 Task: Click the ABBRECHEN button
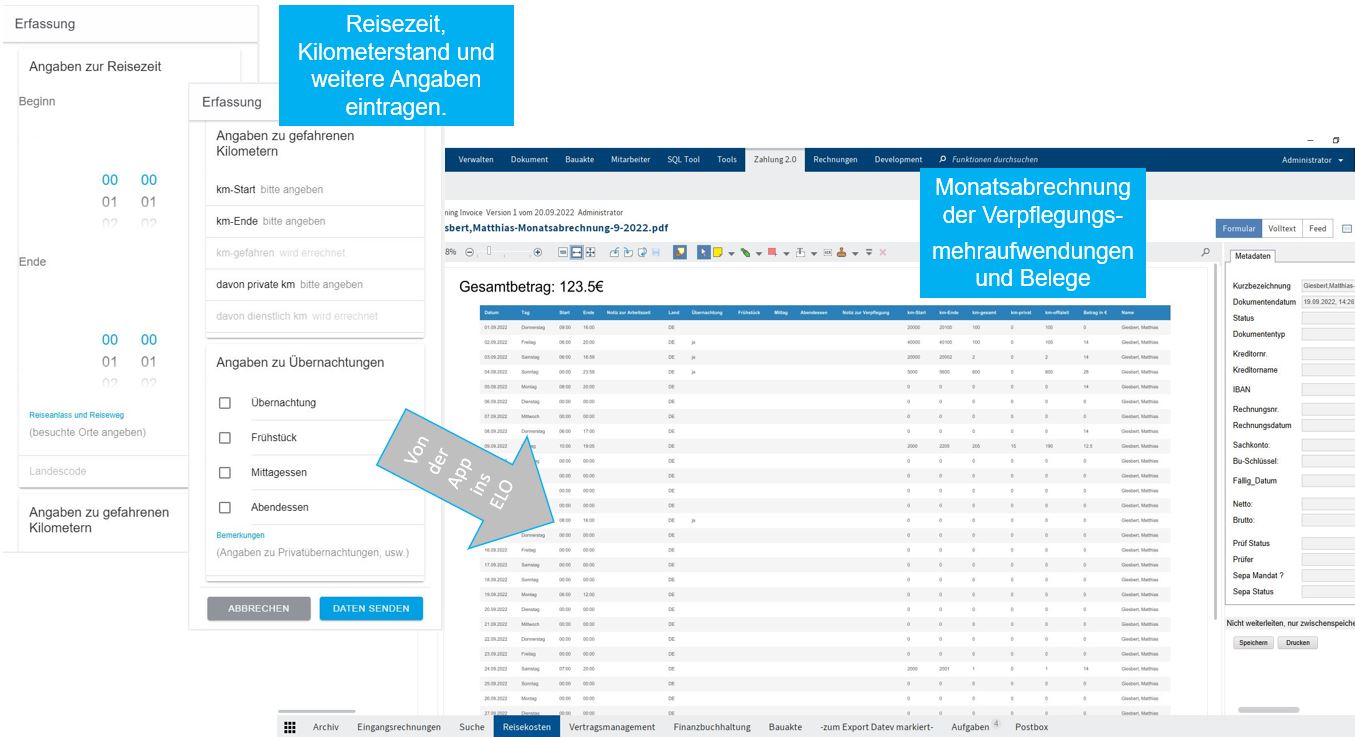click(259, 608)
